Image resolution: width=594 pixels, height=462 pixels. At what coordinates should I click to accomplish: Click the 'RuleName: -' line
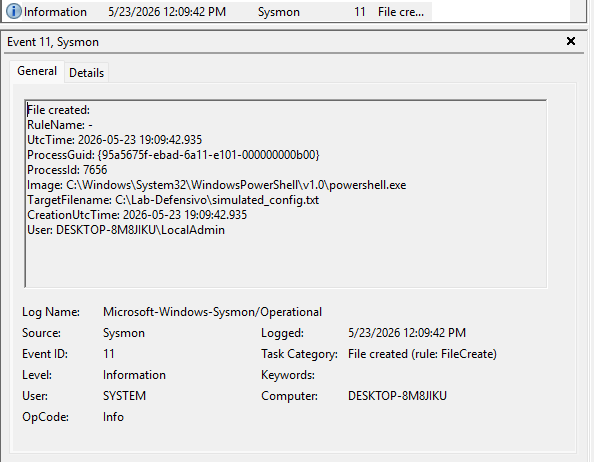point(60,125)
